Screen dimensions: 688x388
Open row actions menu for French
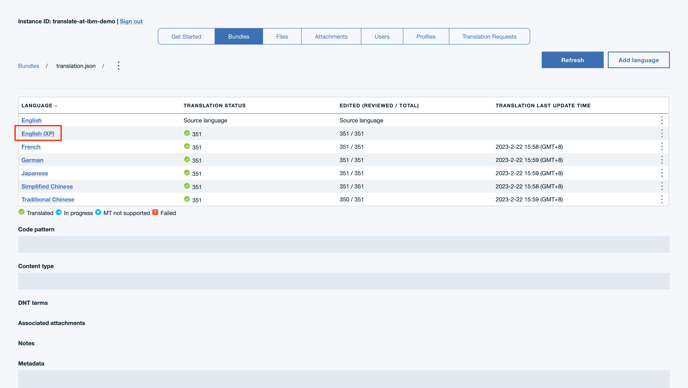662,147
